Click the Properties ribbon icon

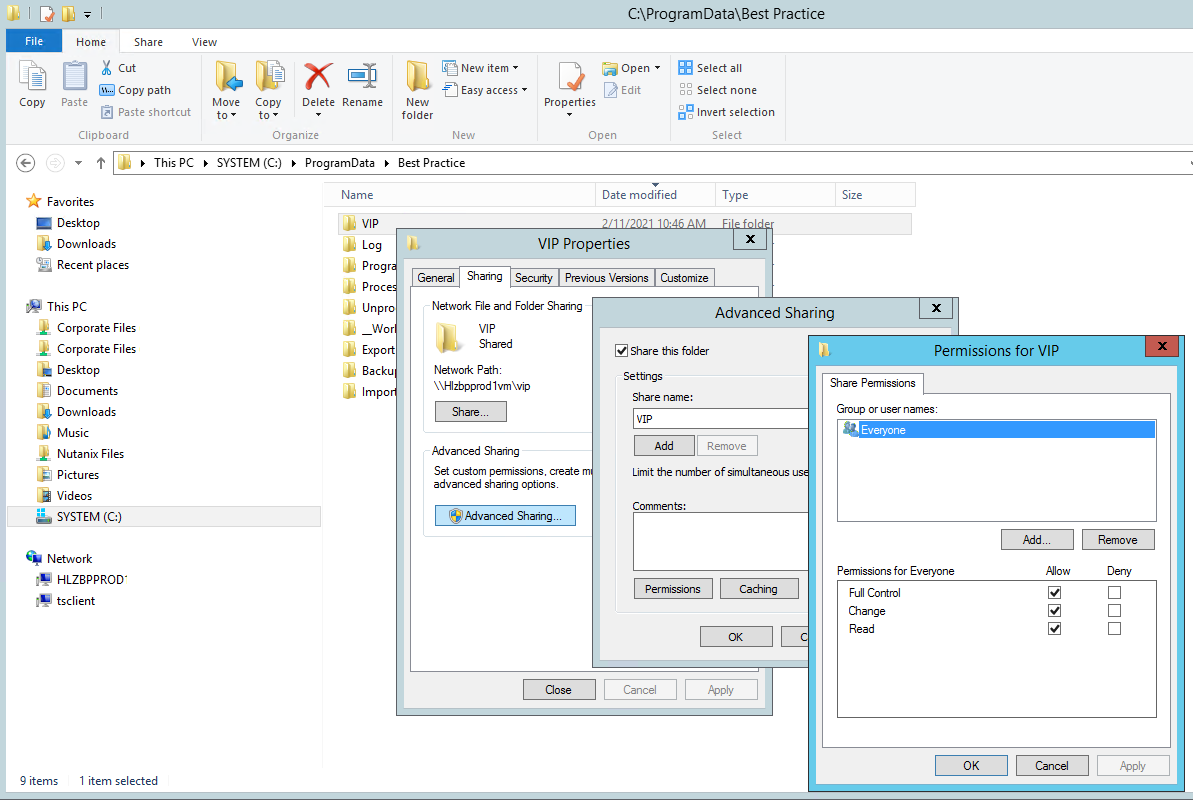coord(570,76)
